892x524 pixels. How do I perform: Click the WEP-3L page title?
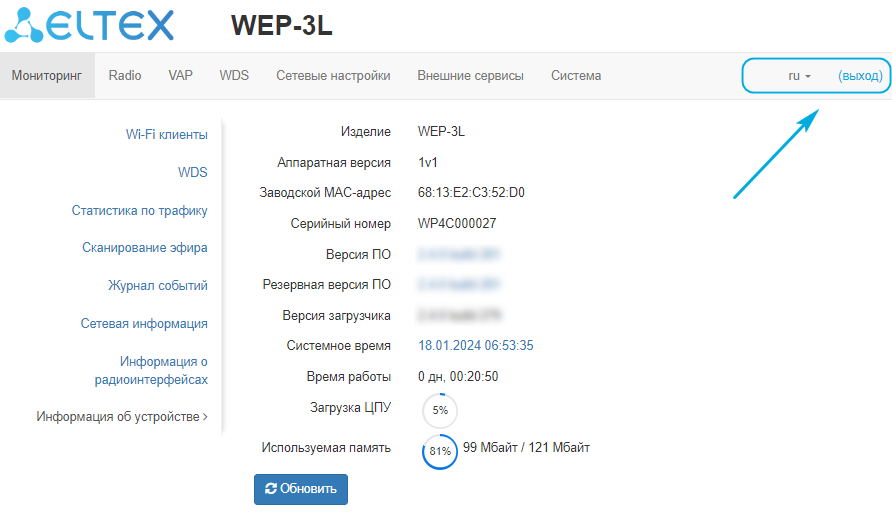(x=282, y=26)
